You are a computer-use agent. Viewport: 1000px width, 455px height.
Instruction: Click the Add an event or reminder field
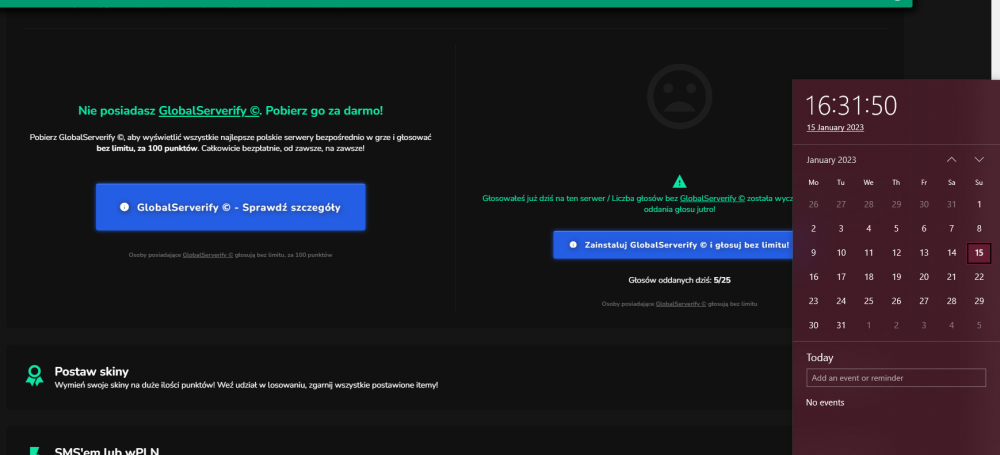(x=895, y=378)
